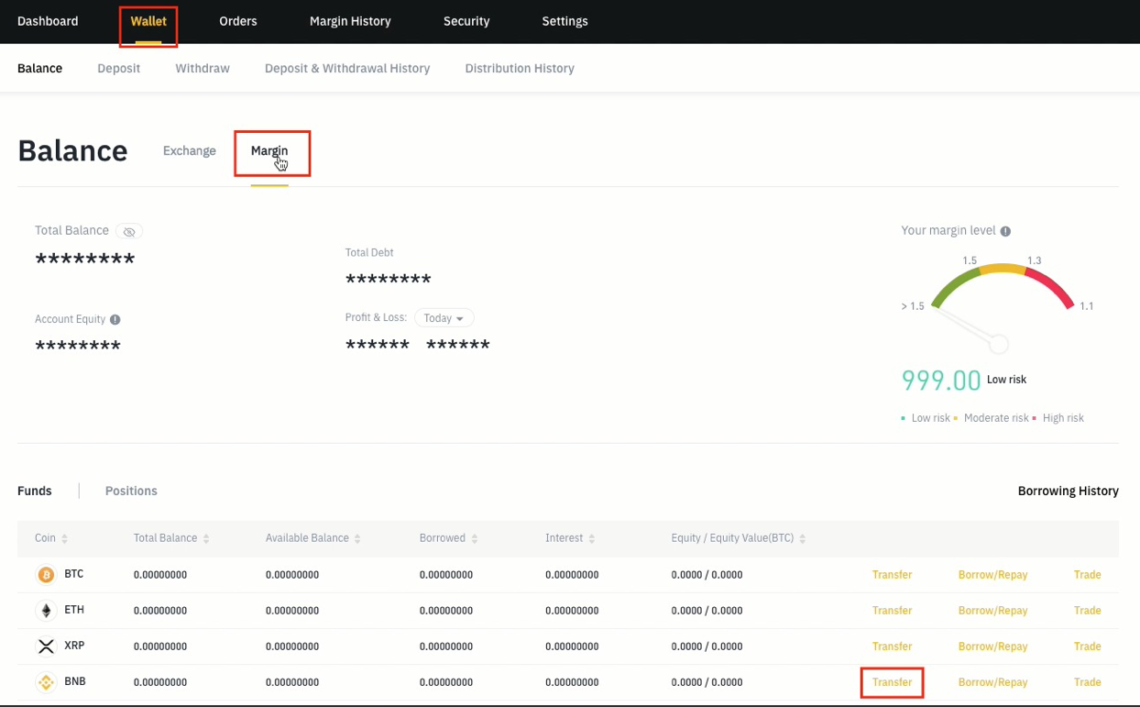This screenshot has height=707, width=1140.
Task: Transfer funds for the BNB row
Action: 892,682
